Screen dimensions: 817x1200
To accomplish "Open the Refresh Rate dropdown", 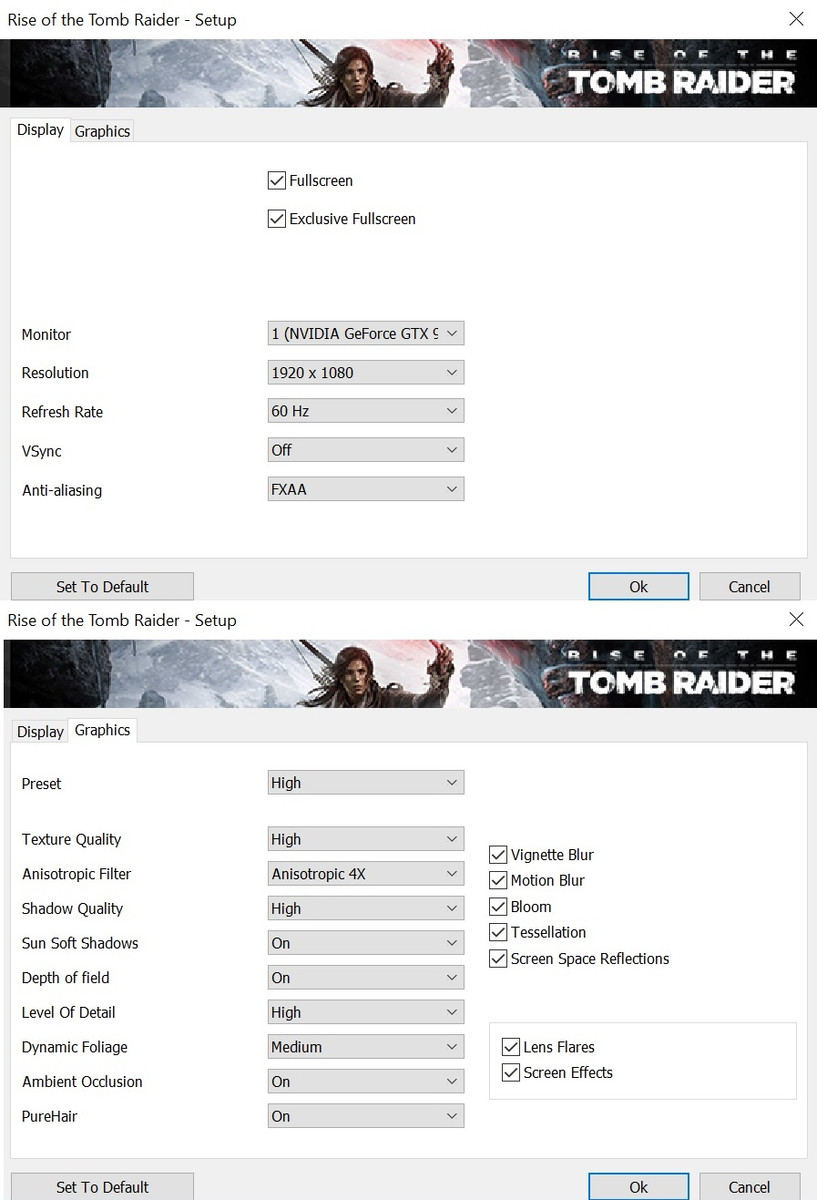I will tap(366, 411).
